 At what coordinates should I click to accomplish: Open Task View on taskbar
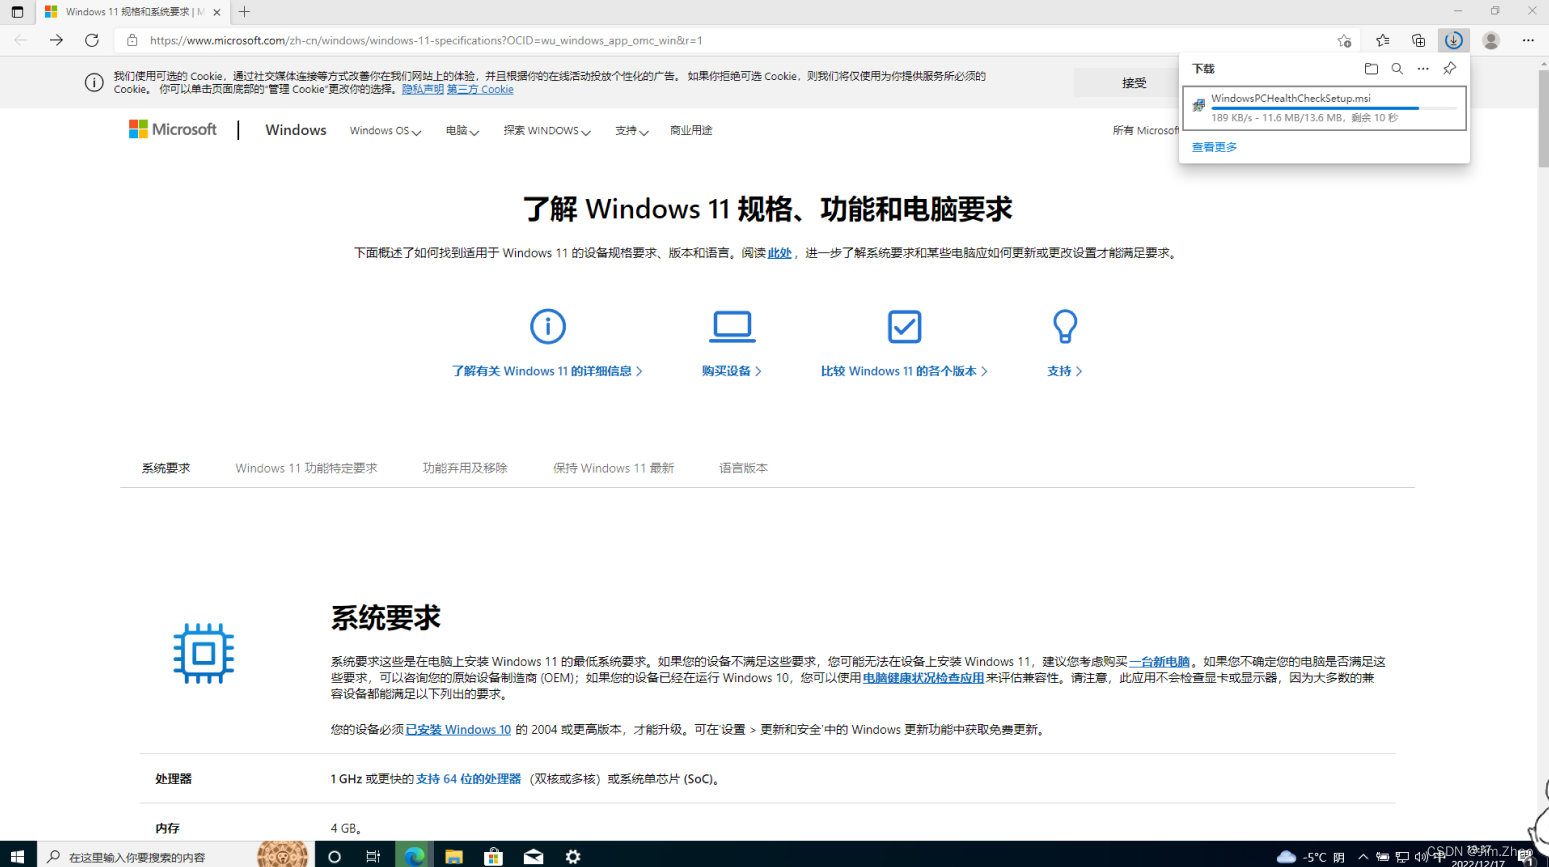tap(373, 856)
